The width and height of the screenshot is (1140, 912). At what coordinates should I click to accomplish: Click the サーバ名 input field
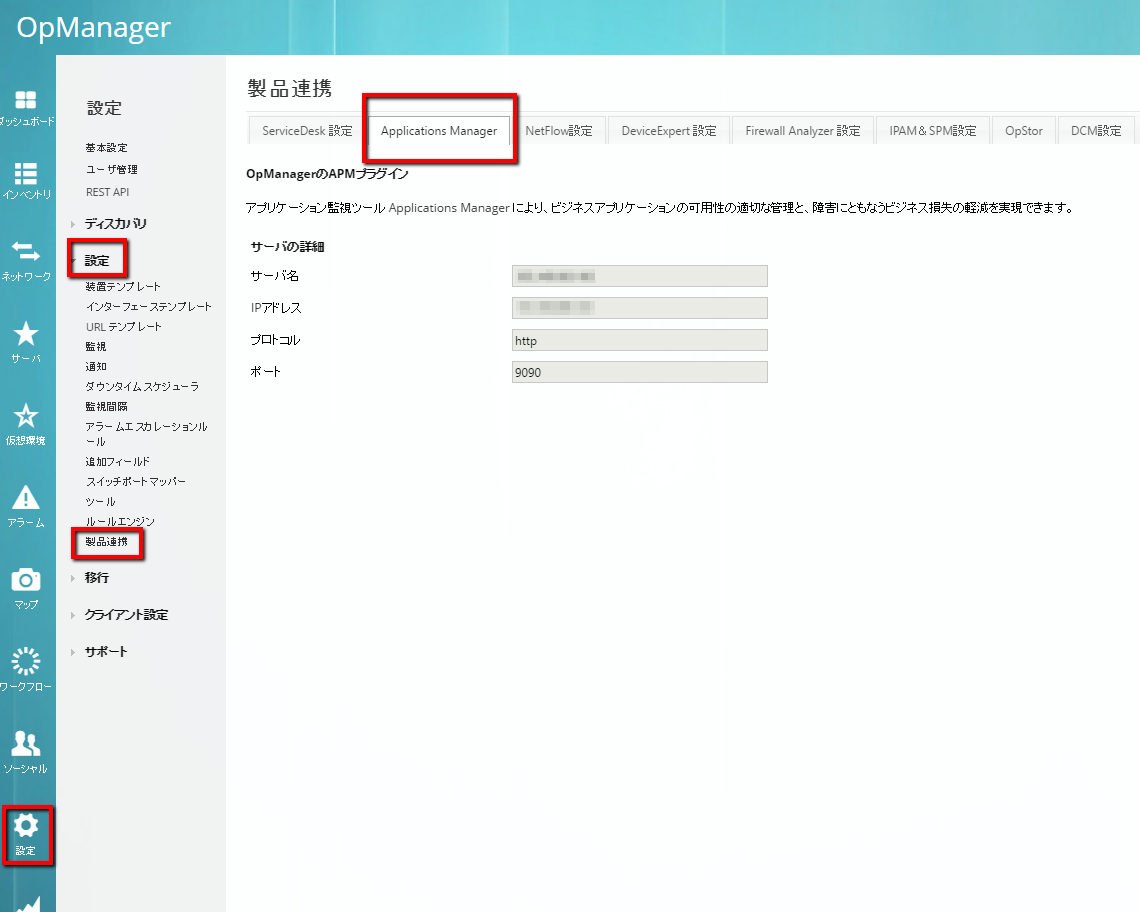(x=640, y=276)
